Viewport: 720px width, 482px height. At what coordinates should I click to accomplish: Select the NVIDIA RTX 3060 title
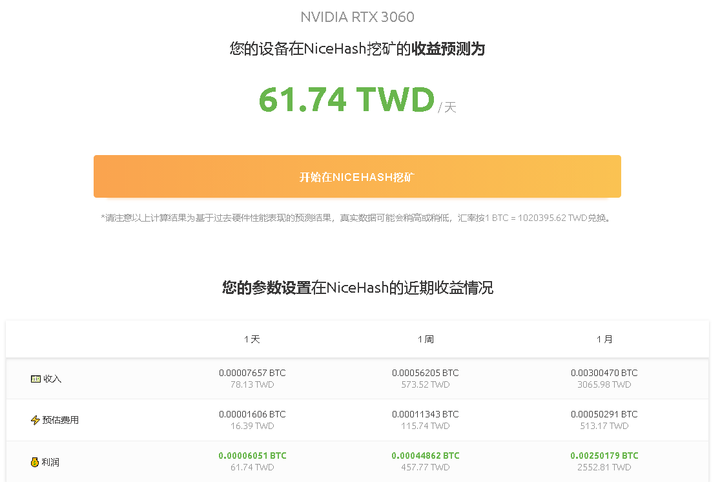click(x=357, y=17)
